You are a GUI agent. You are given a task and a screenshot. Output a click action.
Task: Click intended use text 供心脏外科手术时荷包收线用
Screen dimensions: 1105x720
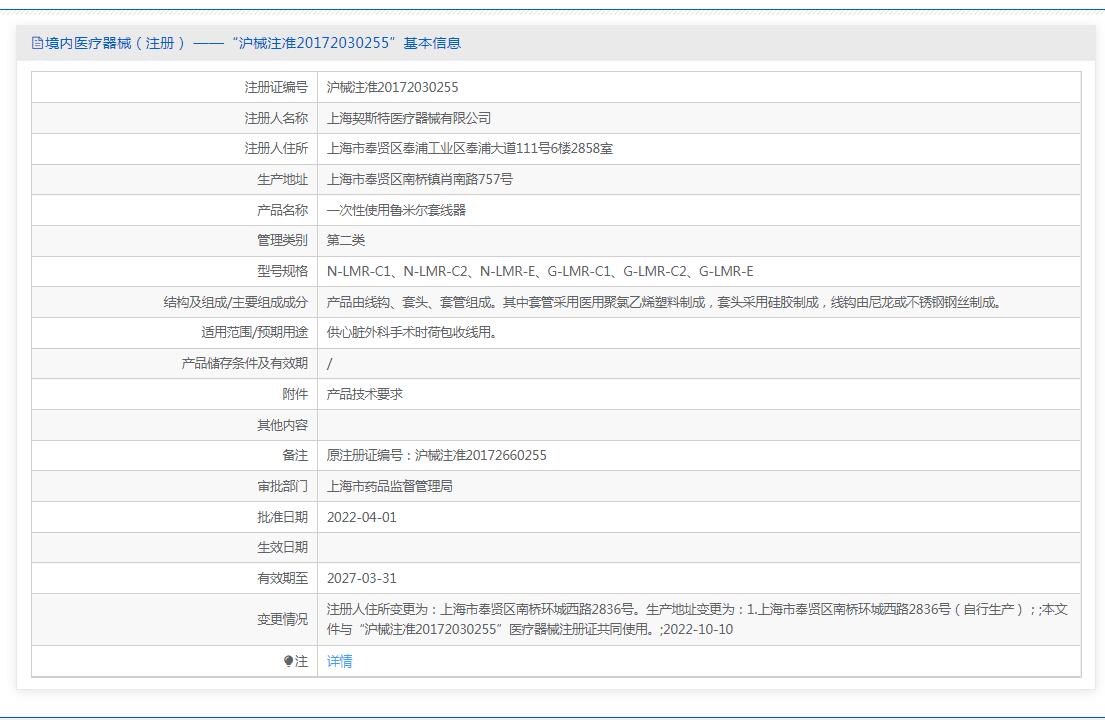tap(411, 333)
